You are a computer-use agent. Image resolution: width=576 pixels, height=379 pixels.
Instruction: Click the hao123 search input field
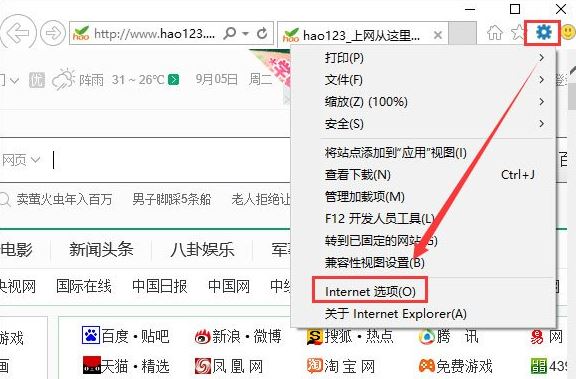(171, 160)
